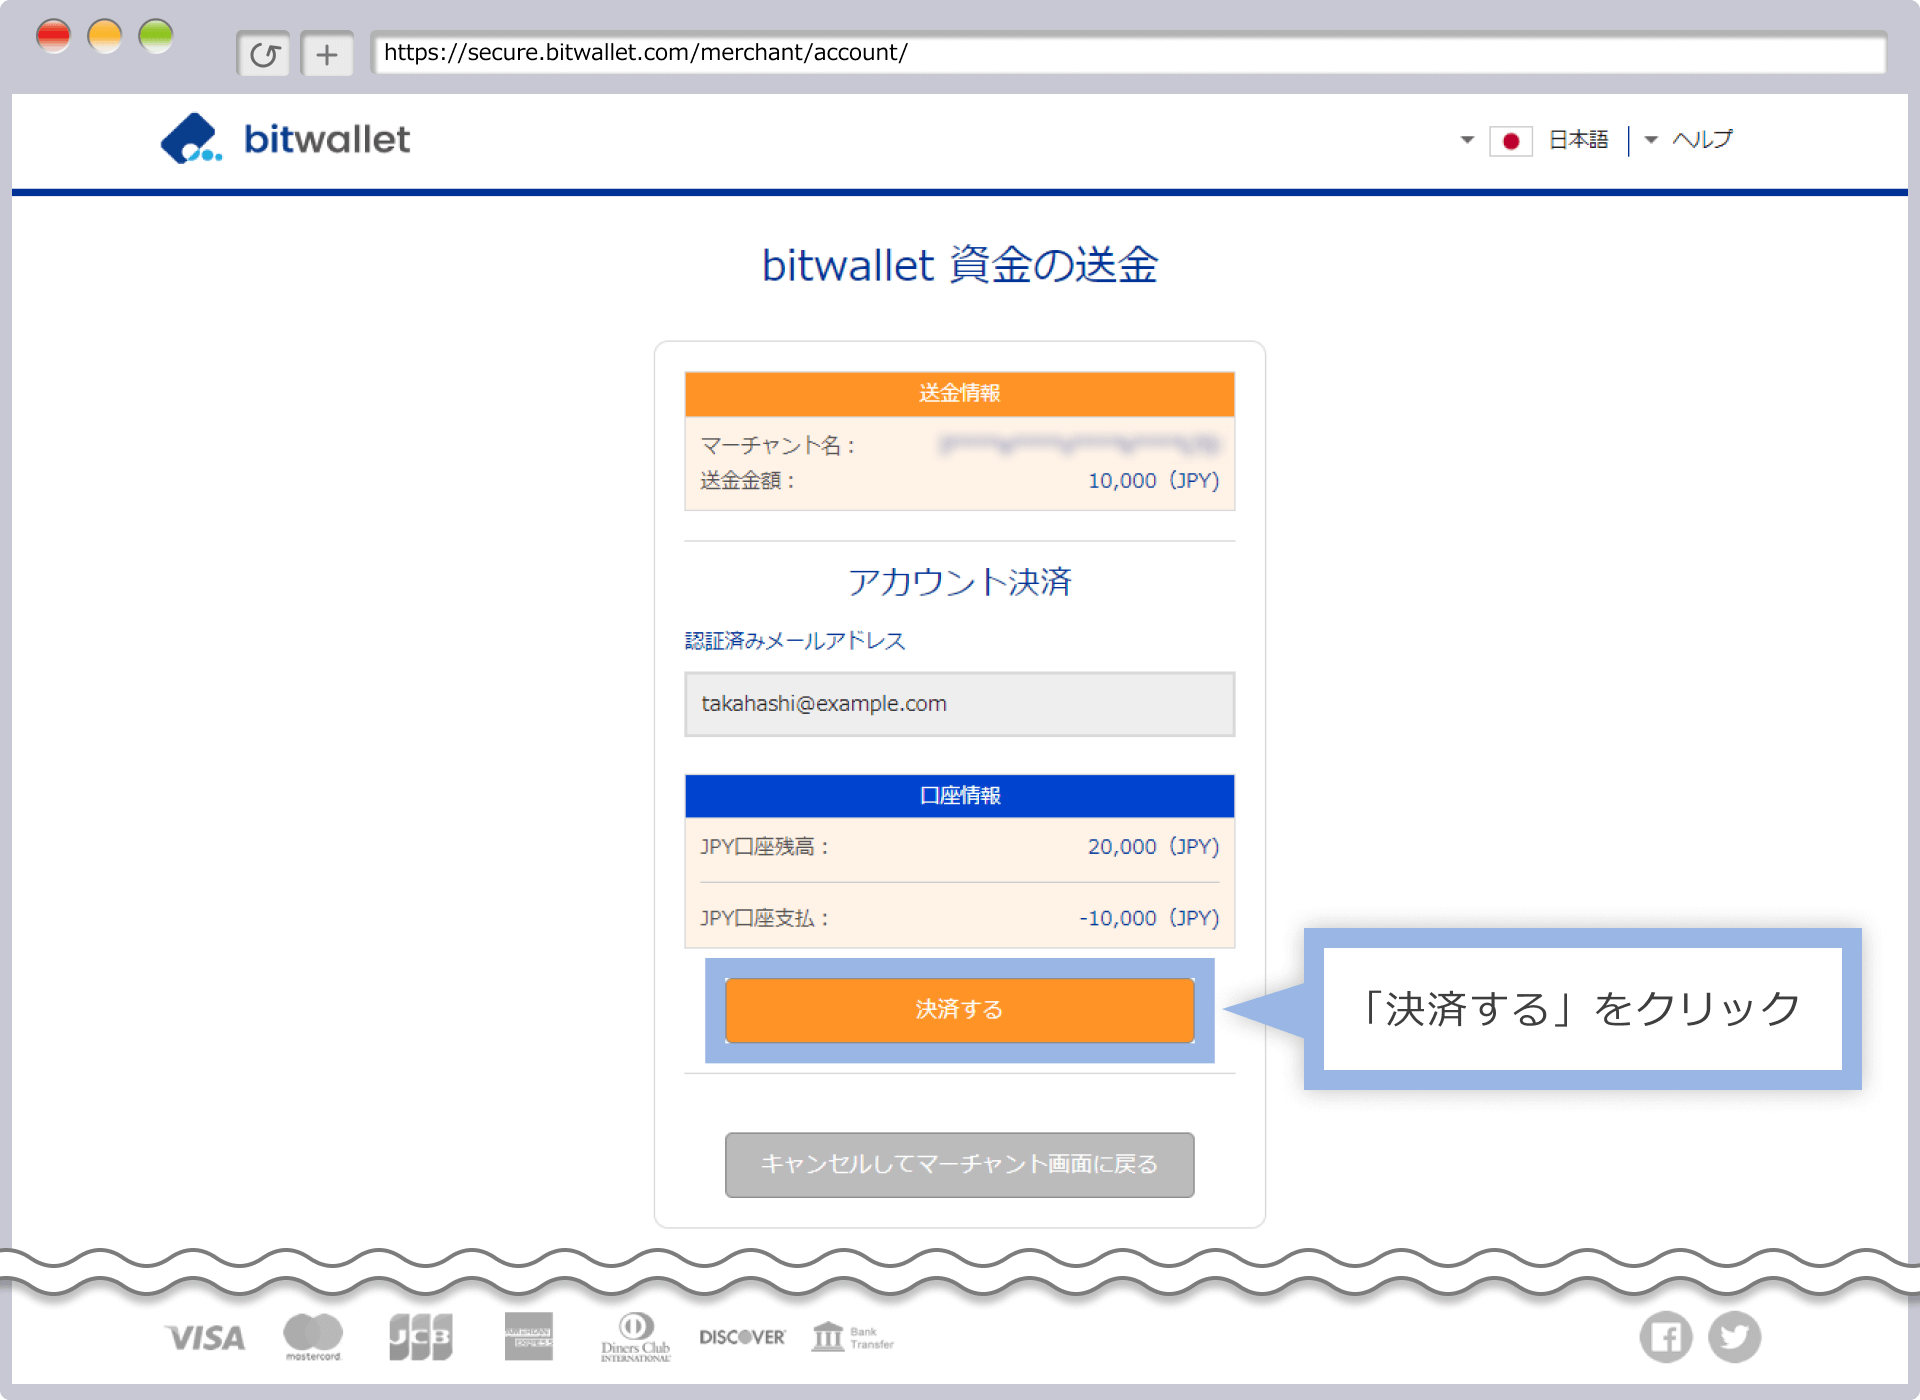Cancel and return to merchant screen

(x=959, y=1164)
